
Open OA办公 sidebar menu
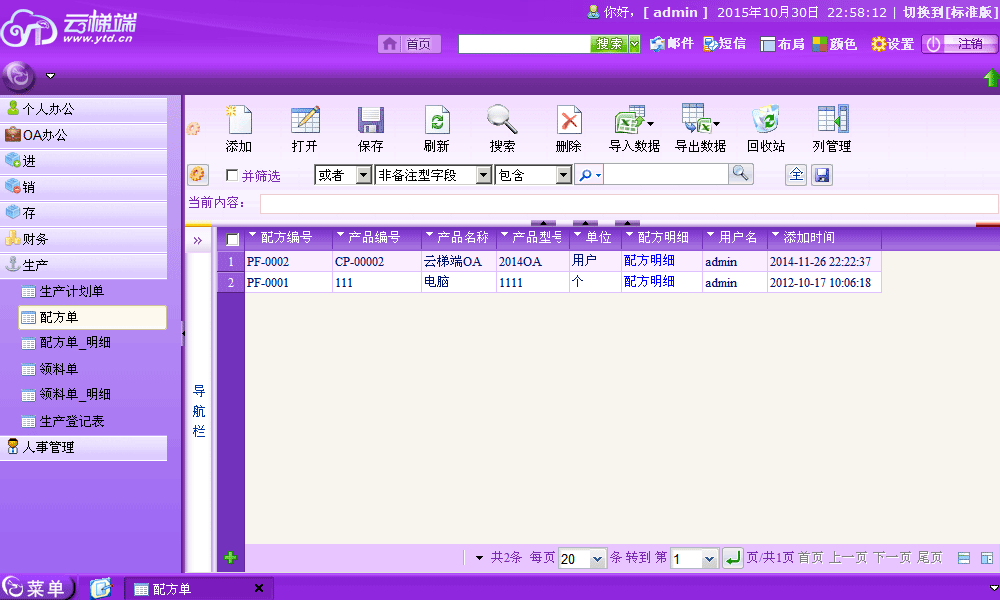84,135
